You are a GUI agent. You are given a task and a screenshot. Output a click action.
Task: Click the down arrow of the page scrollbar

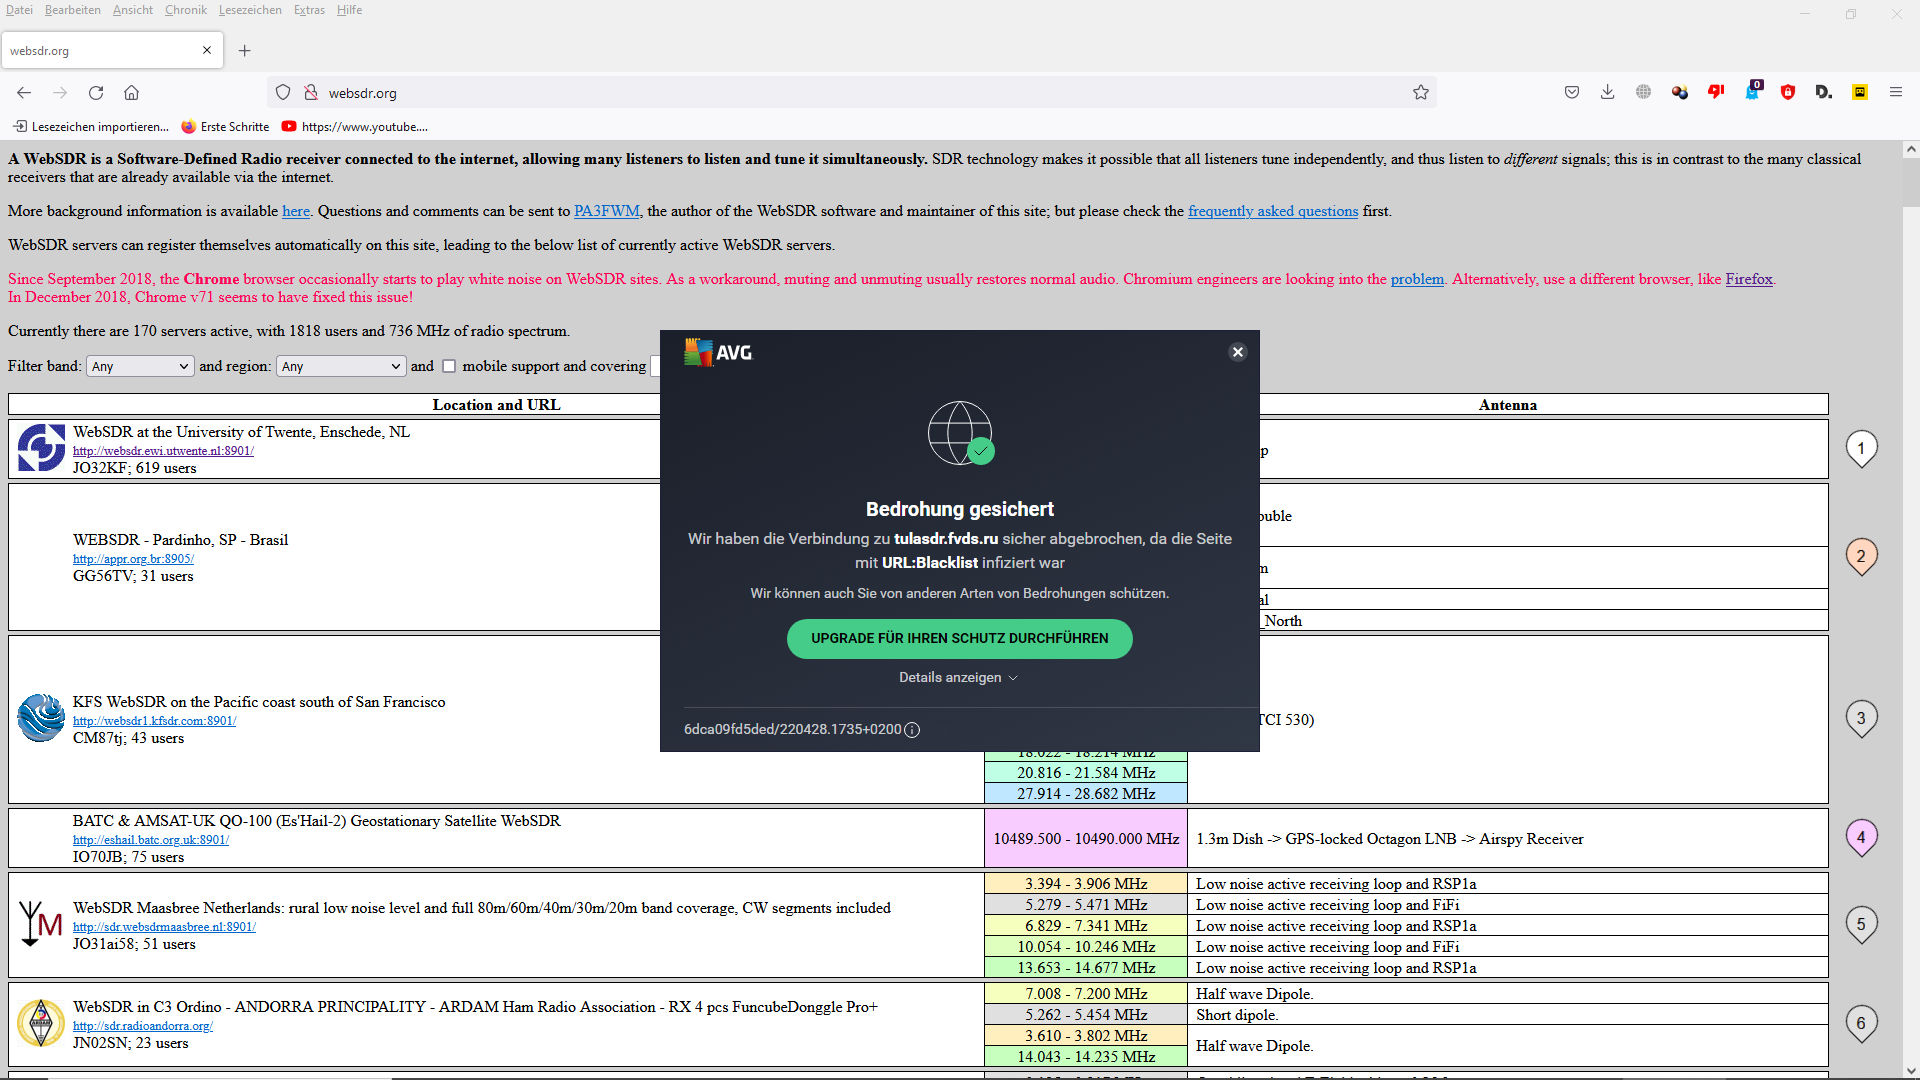(1911, 1071)
